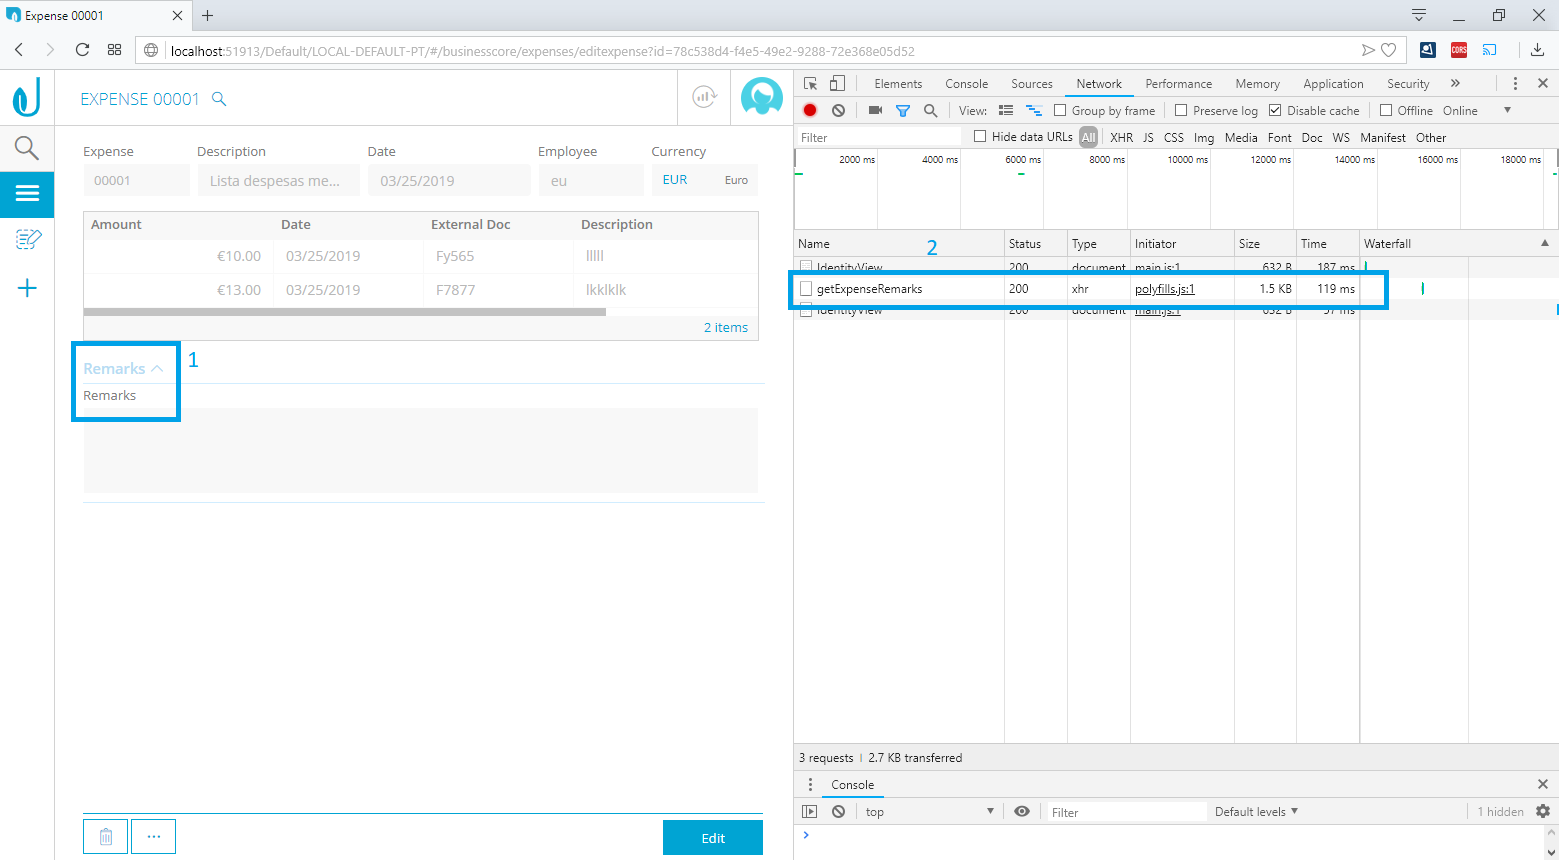Open the browser downloads icon

[1537, 50]
